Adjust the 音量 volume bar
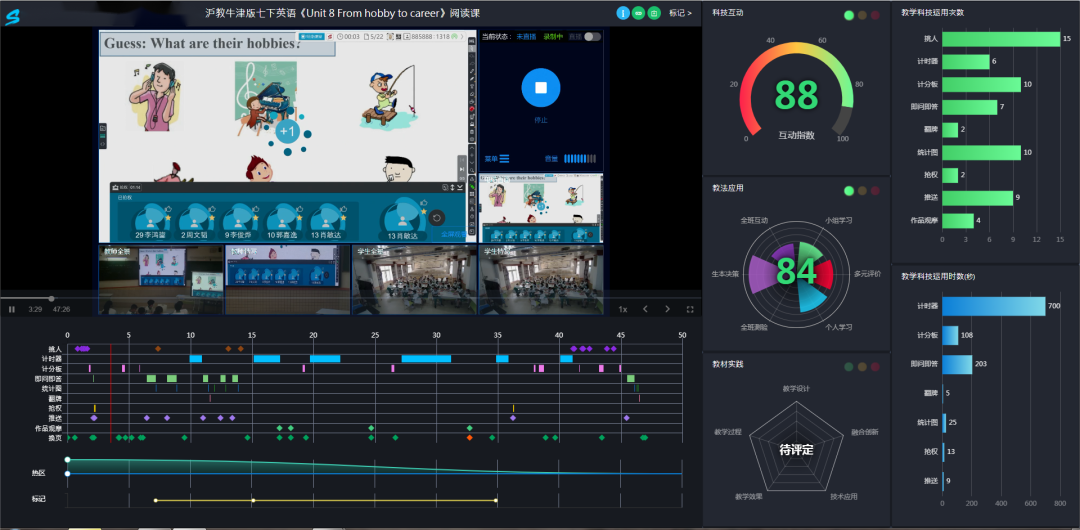Image resolution: width=1080 pixels, height=530 pixels. [579, 158]
